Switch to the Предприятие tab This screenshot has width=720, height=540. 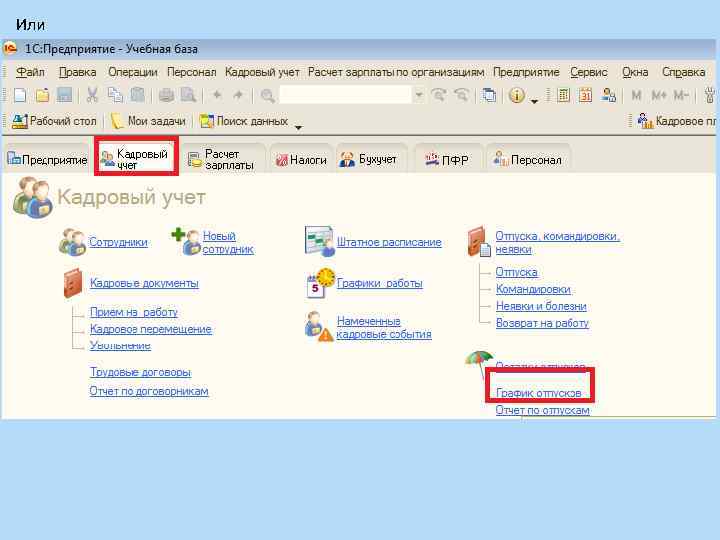click(47, 159)
